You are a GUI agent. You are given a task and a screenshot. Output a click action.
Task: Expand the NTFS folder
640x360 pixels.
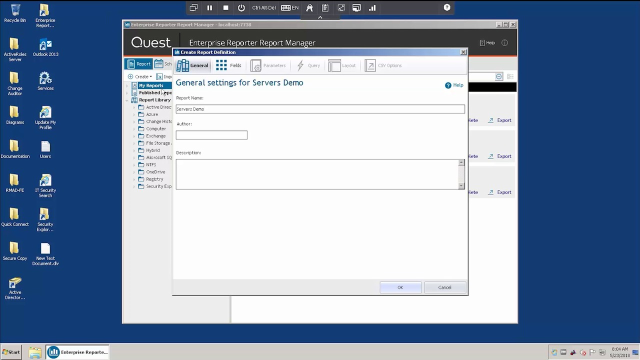click(x=134, y=165)
